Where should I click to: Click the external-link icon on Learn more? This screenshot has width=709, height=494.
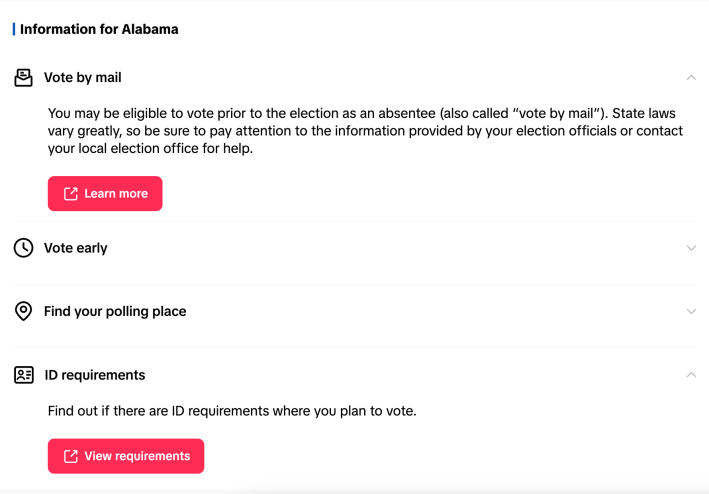point(71,194)
